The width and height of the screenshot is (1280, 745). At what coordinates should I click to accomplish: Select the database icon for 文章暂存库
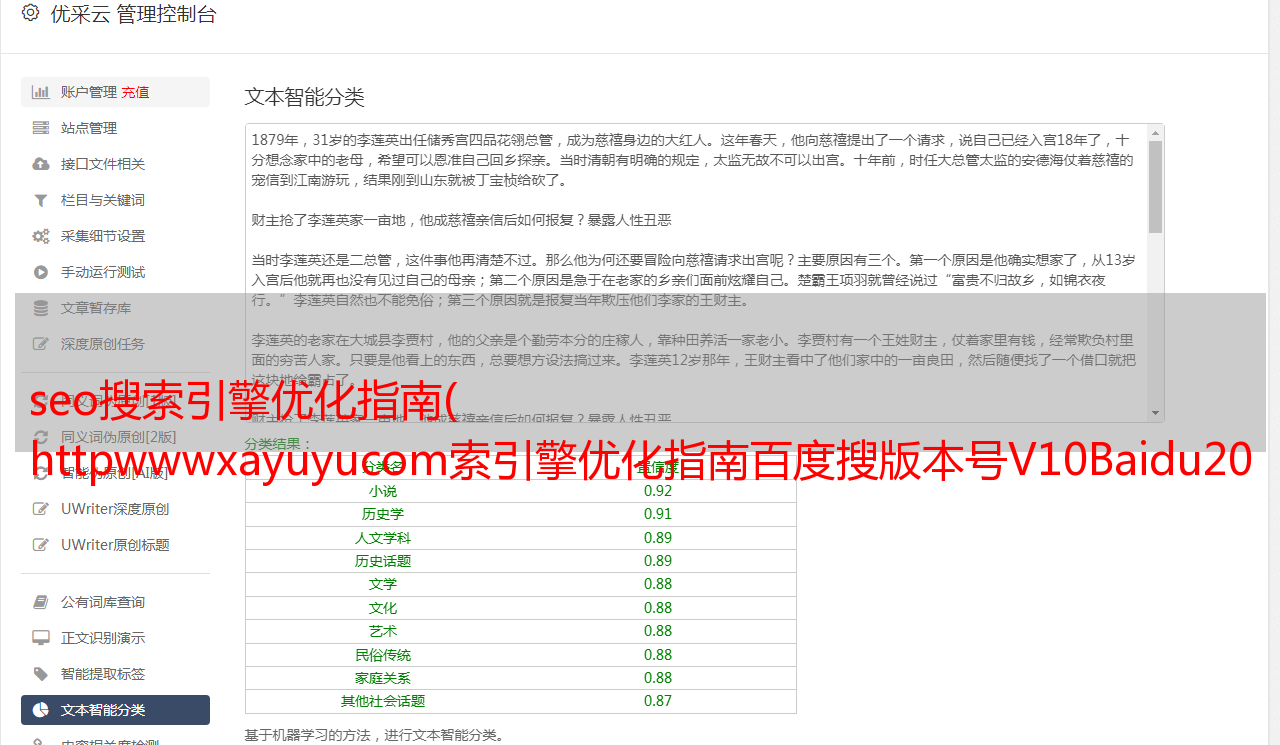41,308
